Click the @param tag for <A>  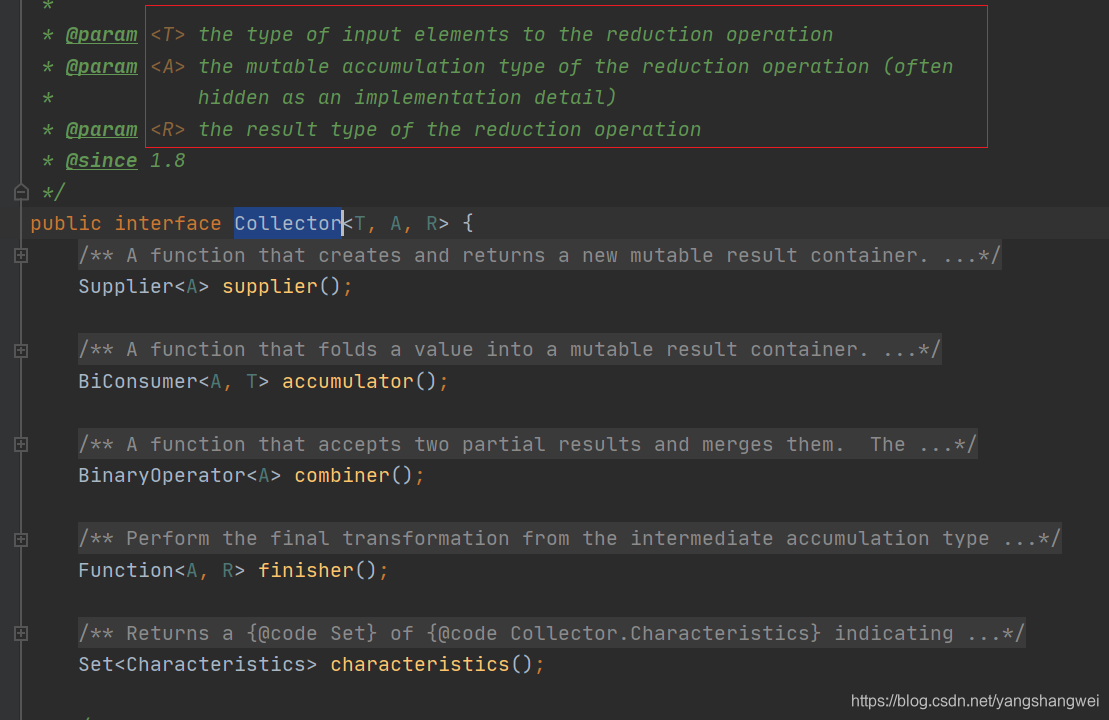(101, 66)
